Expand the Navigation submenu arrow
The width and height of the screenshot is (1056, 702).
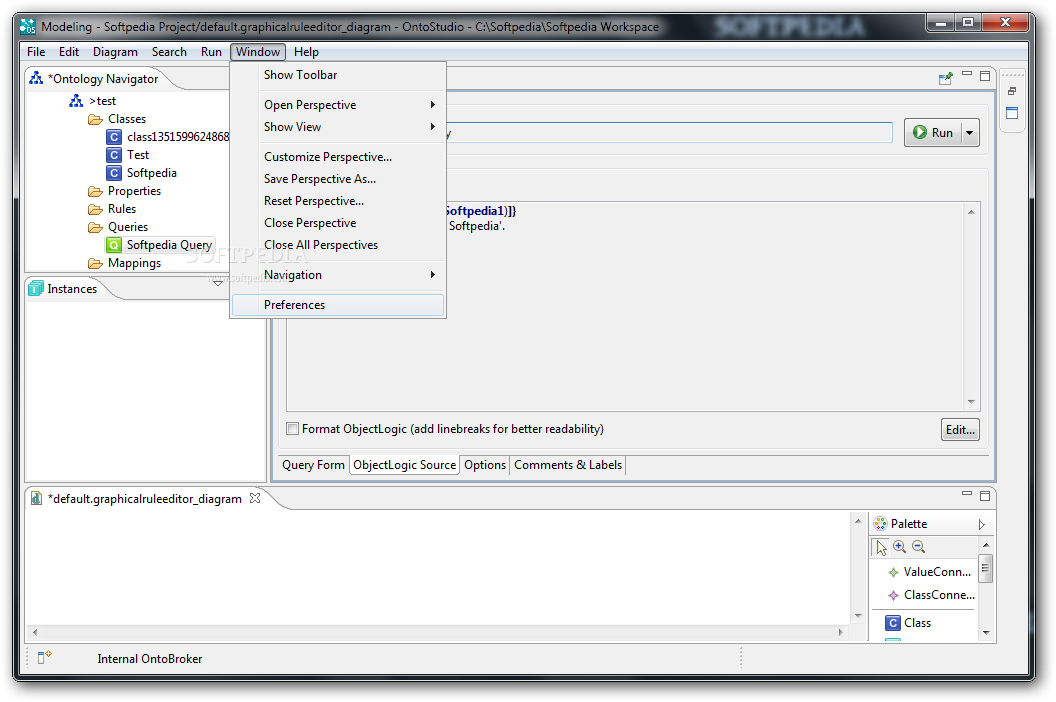[432, 275]
